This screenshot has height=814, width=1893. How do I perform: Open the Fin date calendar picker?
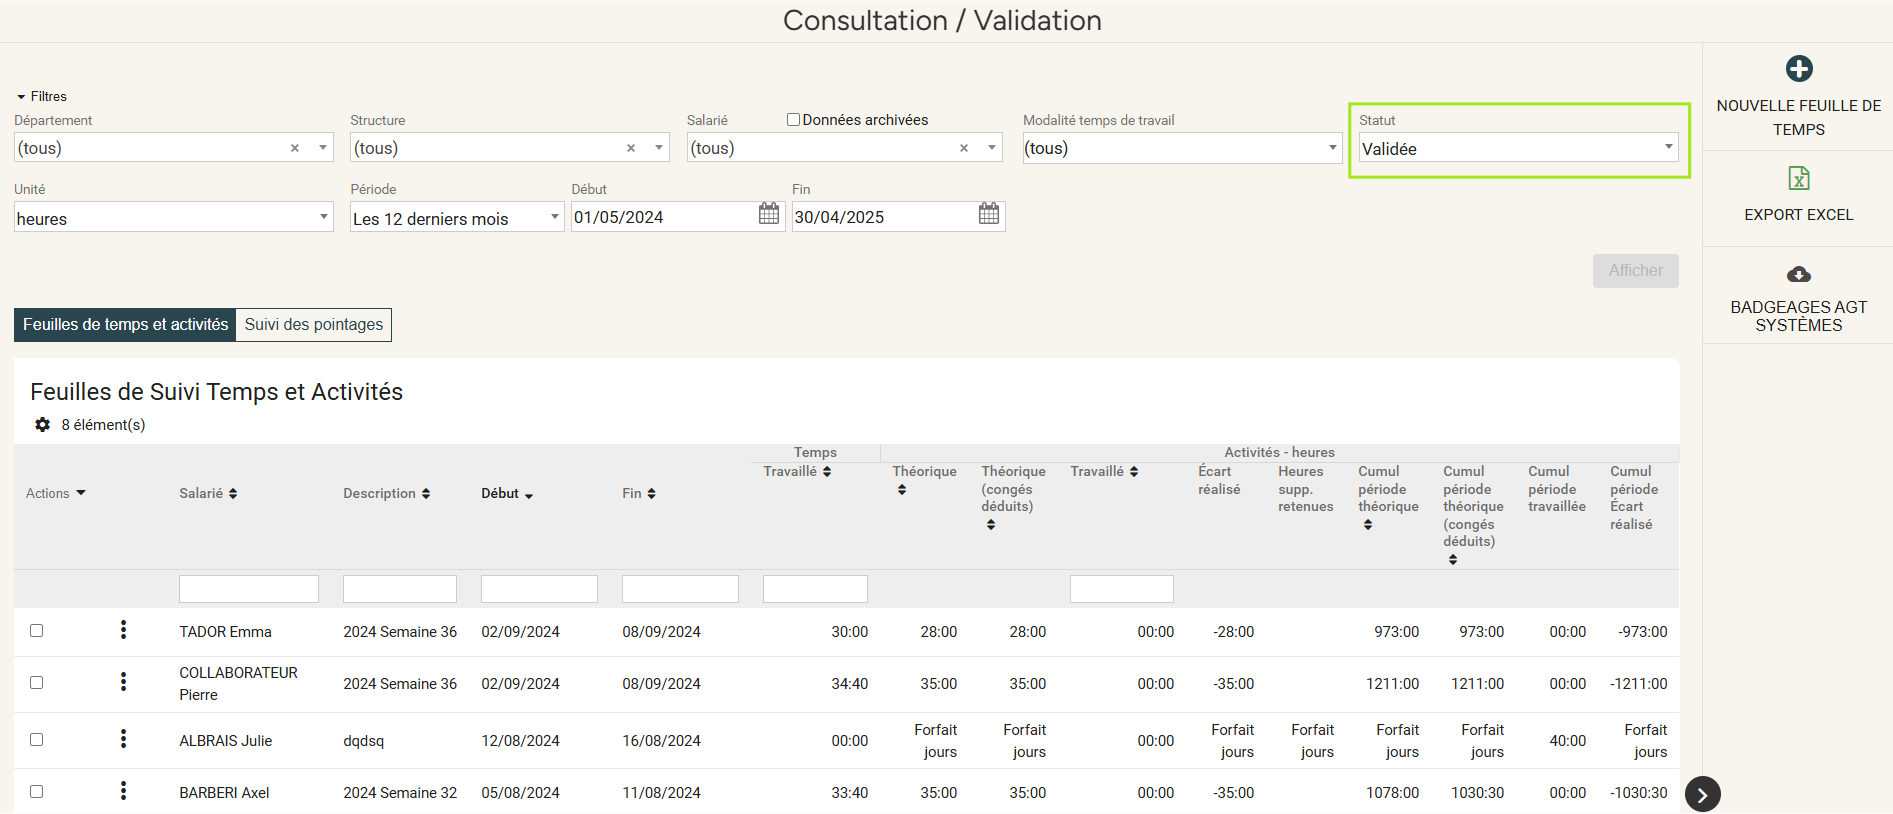click(988, 214)
